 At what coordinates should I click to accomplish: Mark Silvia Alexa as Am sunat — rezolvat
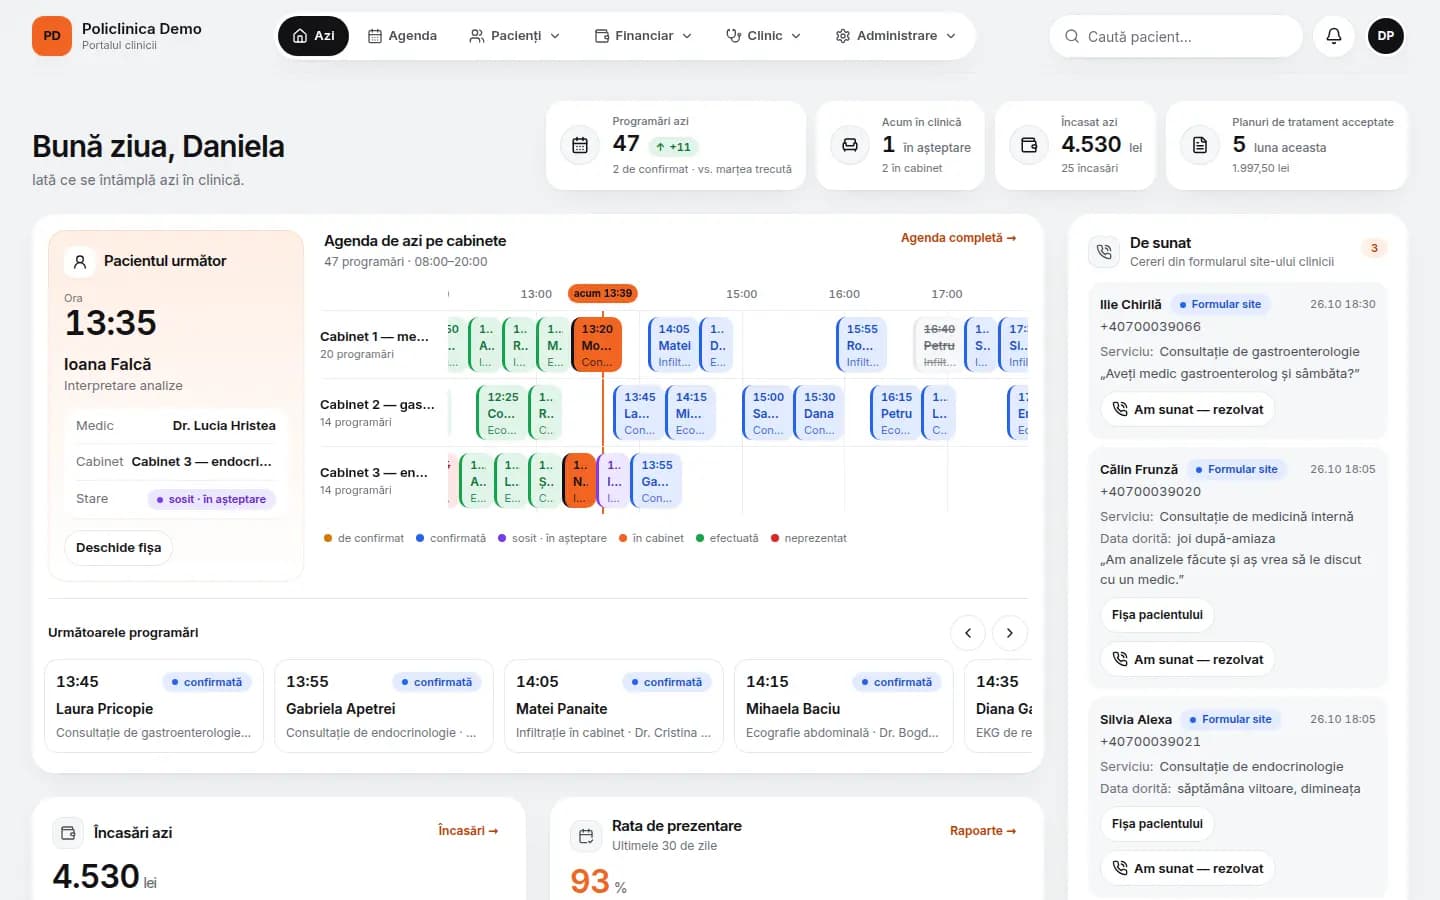pos(1188,869)
